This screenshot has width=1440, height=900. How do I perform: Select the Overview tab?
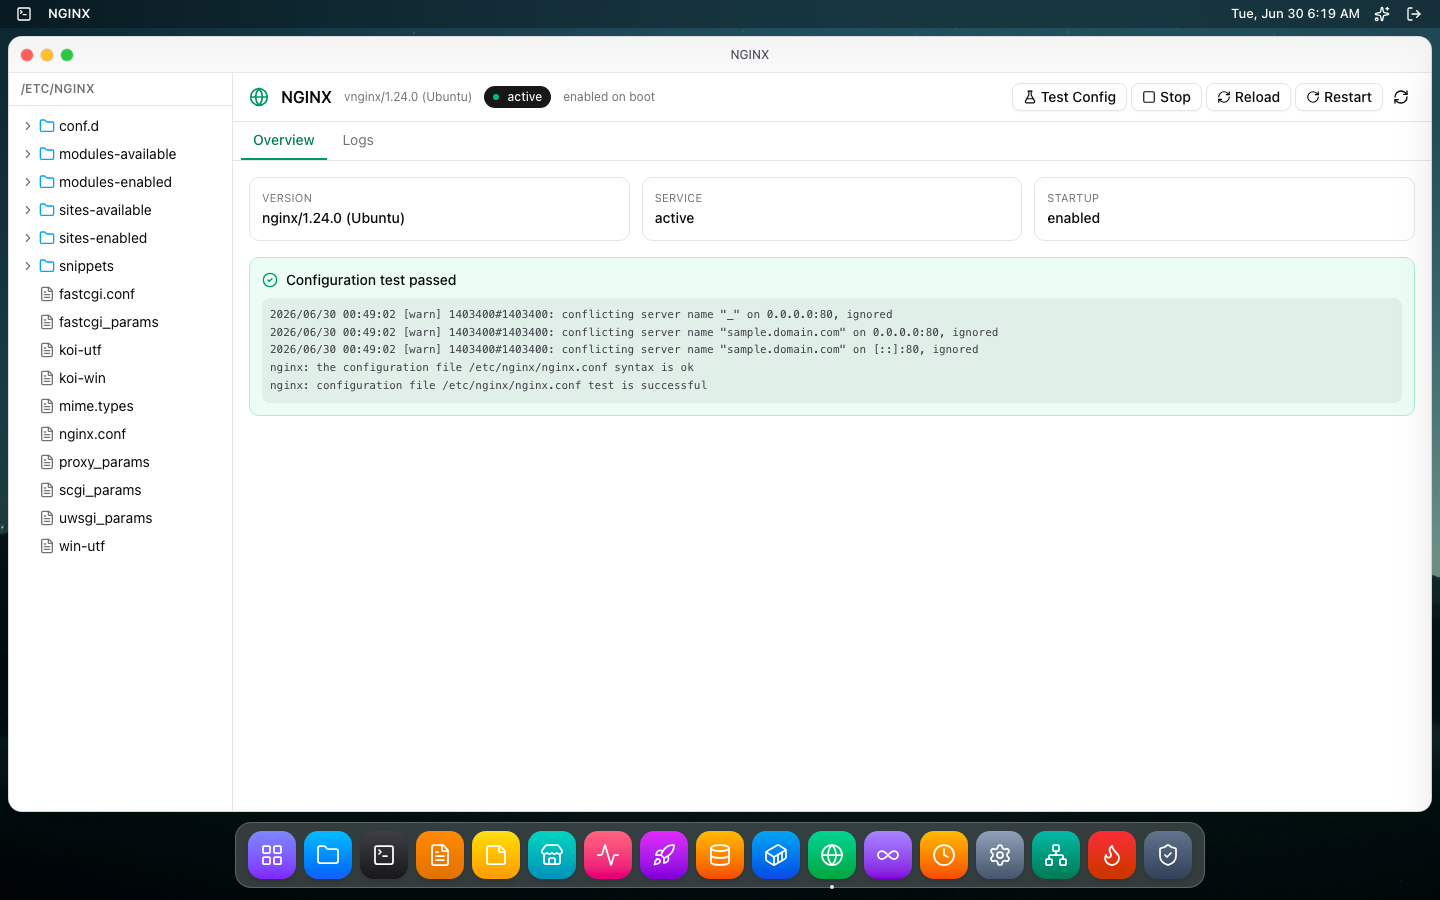coord(284,140)
